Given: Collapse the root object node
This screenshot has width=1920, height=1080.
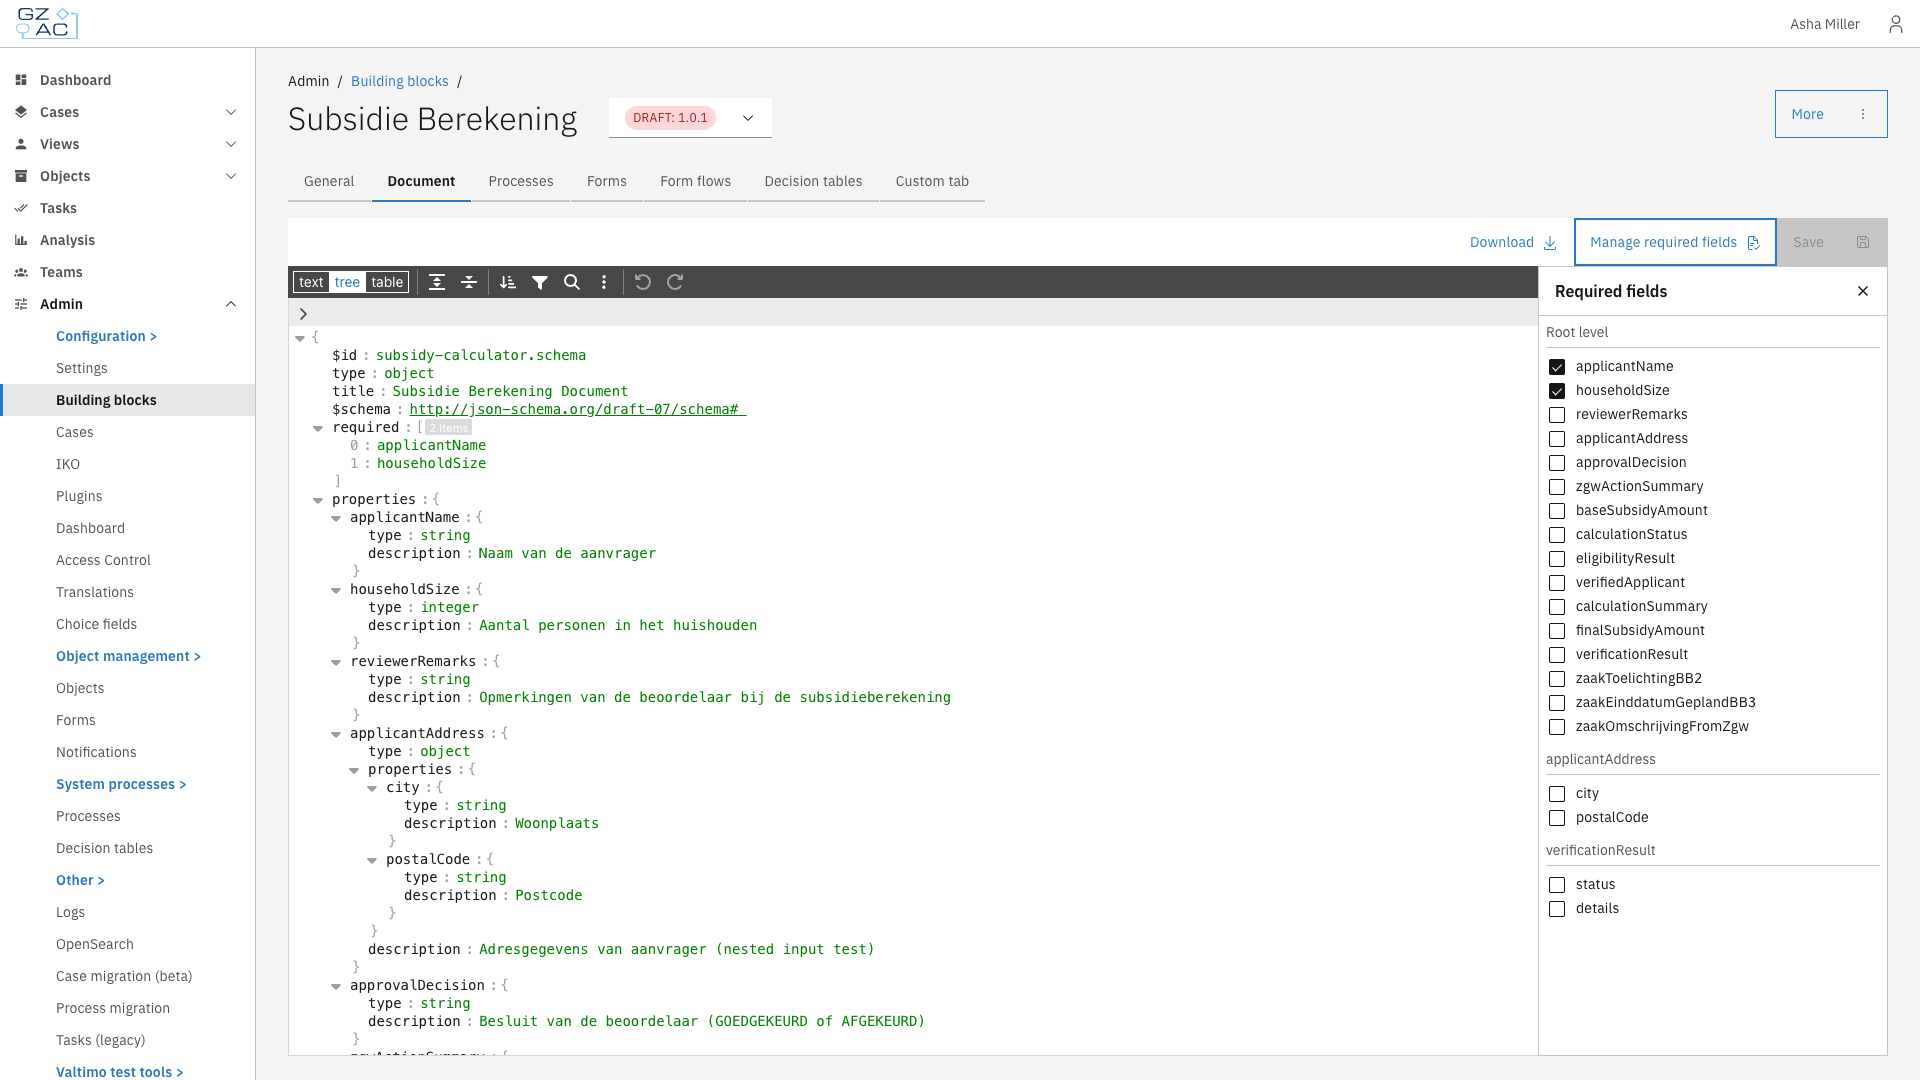Looking at the screenshot, I should tap(300, 338).
